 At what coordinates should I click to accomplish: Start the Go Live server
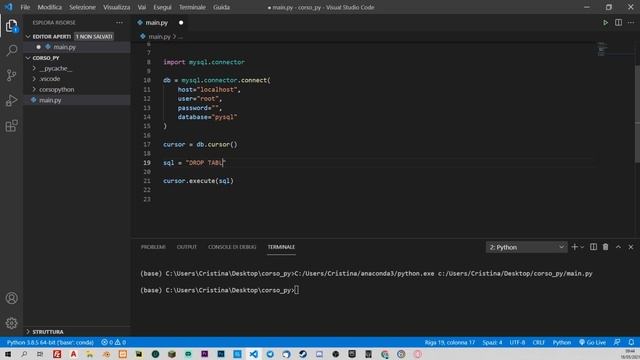[x=592, y=342]
